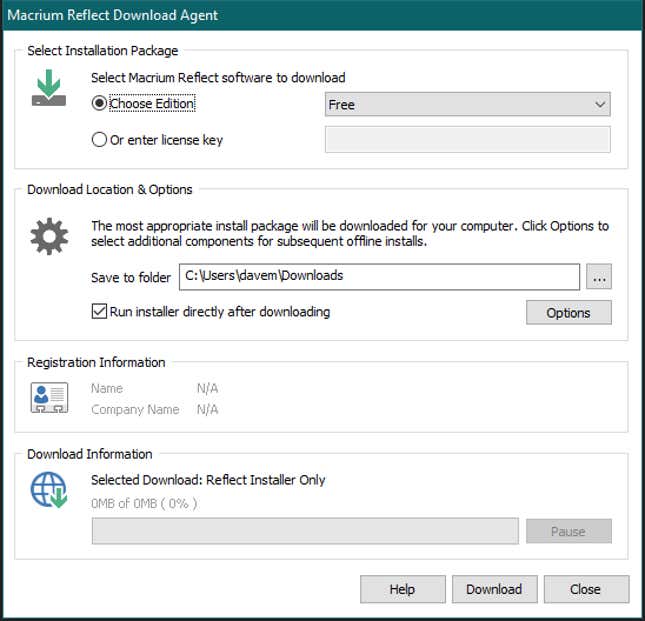Select the Or enter license key option
This screenshot has height=621, width=645.
(99, 140)
